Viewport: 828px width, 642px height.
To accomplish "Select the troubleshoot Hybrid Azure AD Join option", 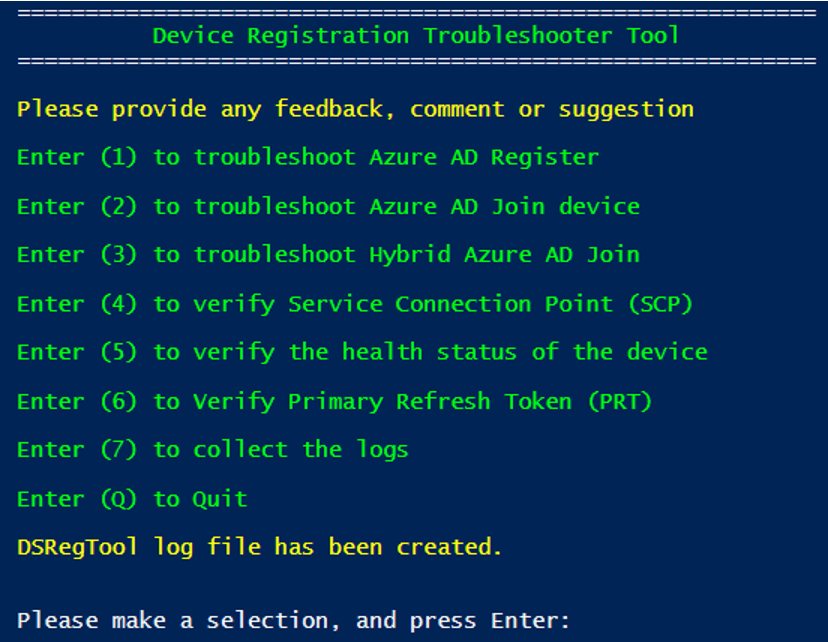I will tap(328, 255).
